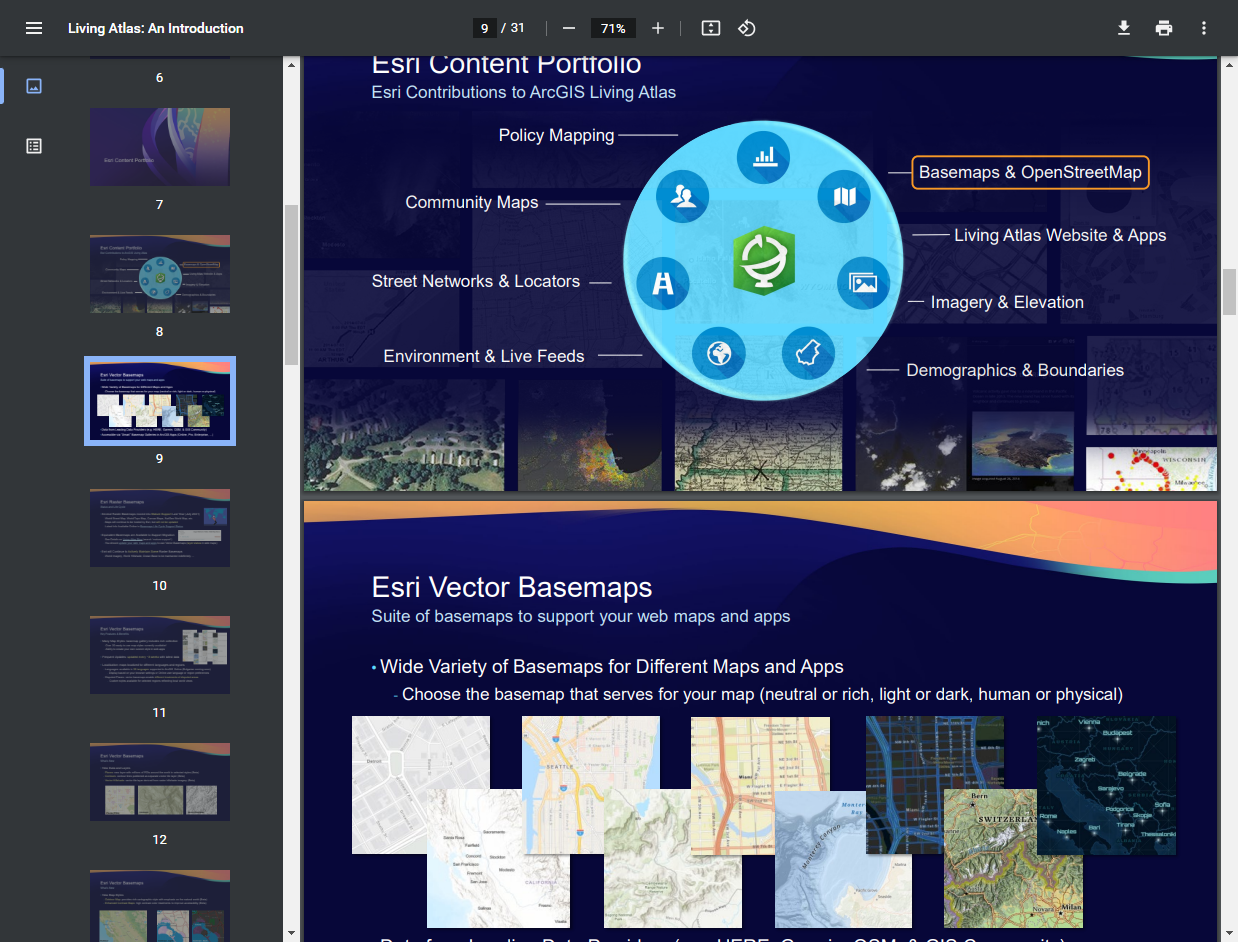Show the document outline view

[x=34, y=146]
